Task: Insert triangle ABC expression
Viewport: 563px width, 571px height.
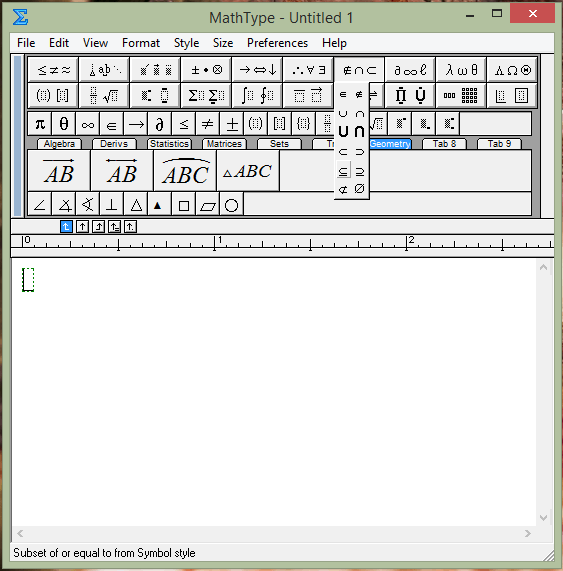Action: [248, 170]
